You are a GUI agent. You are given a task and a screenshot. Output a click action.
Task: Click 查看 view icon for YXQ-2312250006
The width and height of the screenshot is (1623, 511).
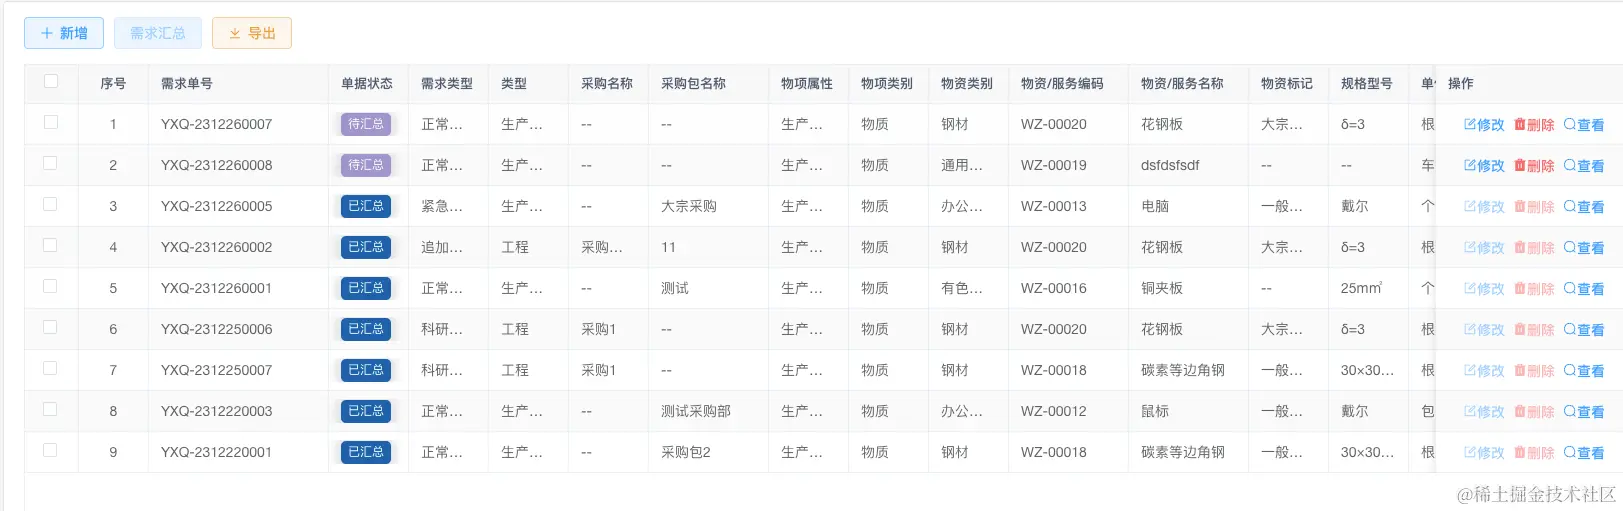1584,330
